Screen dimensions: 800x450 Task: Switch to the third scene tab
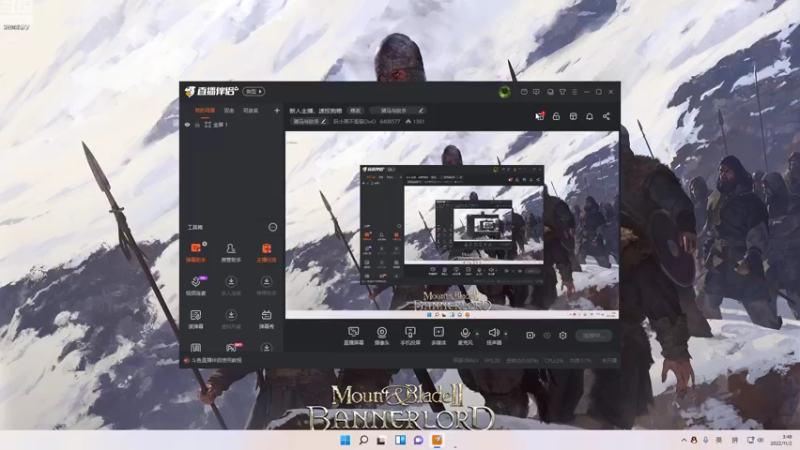[x=251, y=110]
